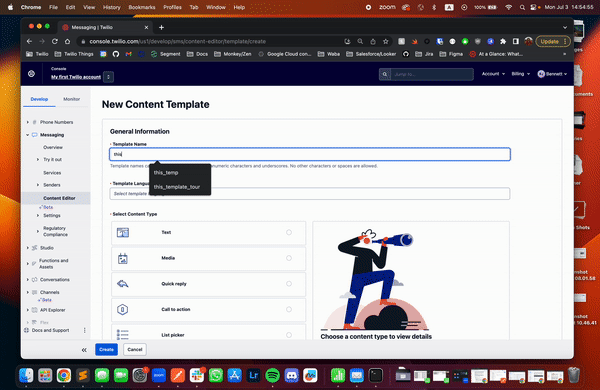
Task: Select the List picker radio button
Action: [x=289, y=335]
